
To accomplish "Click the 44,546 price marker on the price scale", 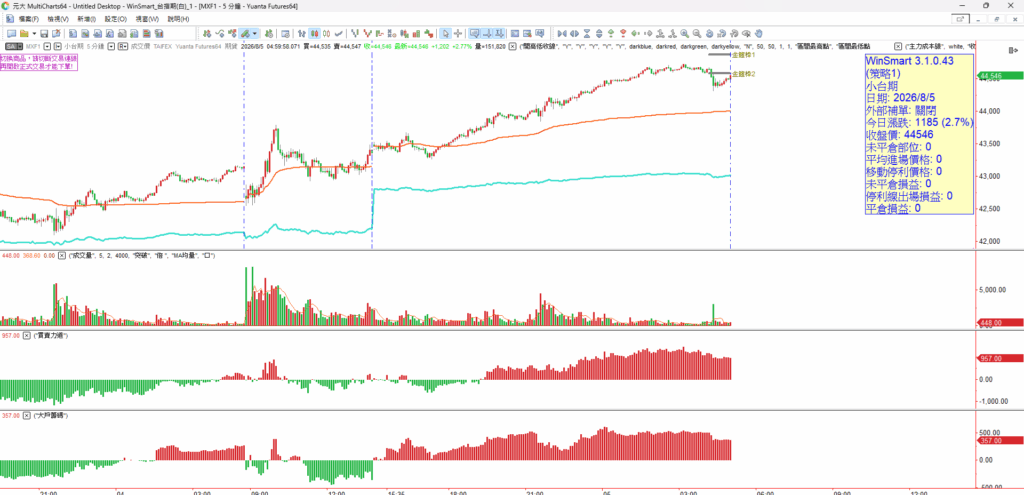I will point(999,77).
